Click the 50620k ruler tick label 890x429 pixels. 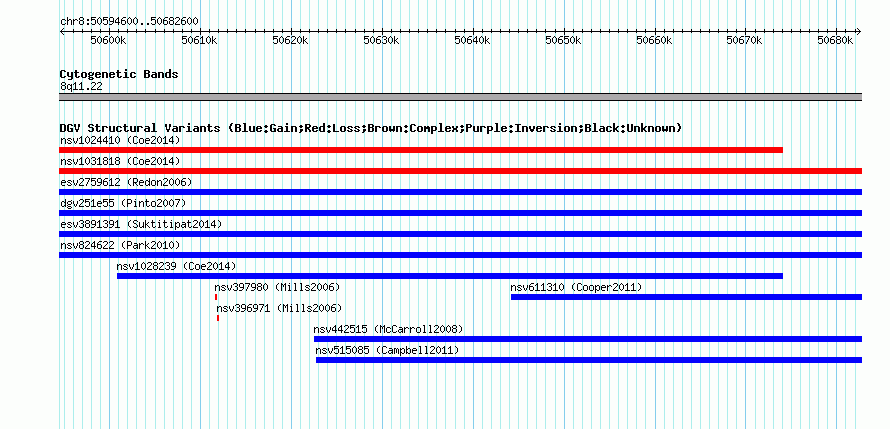290,40
